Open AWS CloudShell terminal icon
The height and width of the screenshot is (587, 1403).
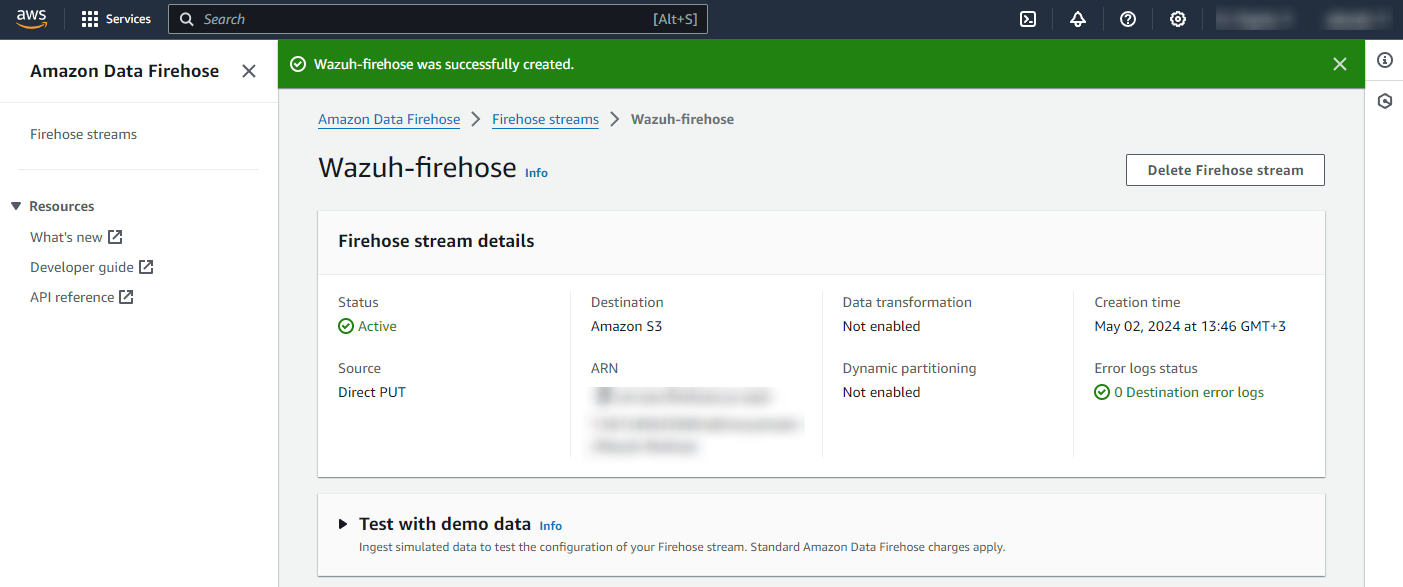tap(1028, 19)
